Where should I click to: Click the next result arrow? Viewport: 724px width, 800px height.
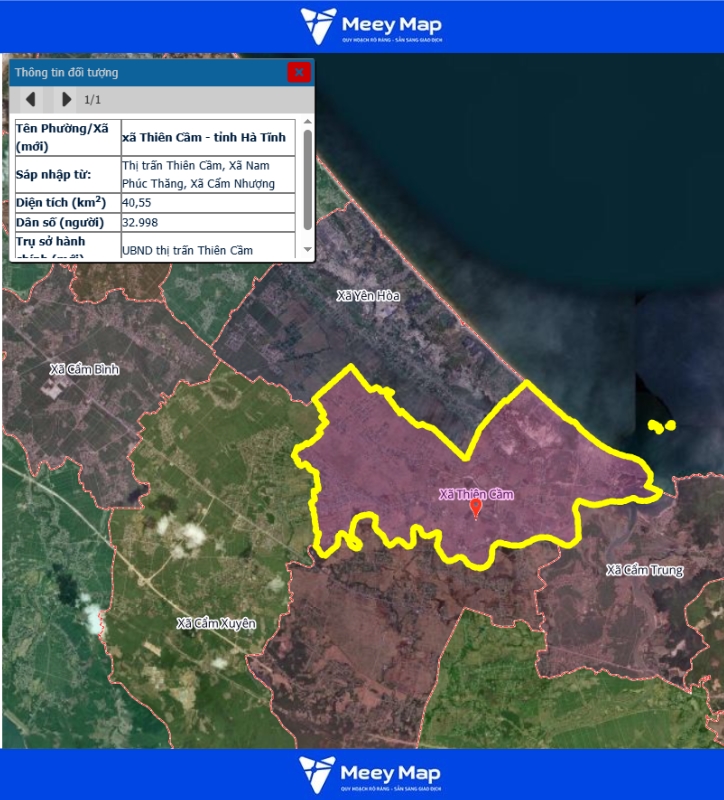click(x=66, y=99)
